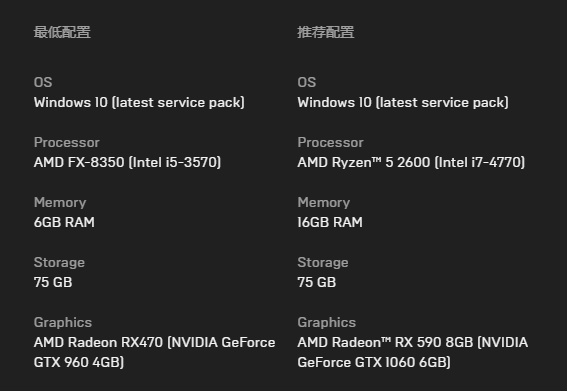Image resolution: width=567 pixels, height=391 pixels.
Task: Click recommended Windows 10 latest service pack text
Action: pos(403,102)
